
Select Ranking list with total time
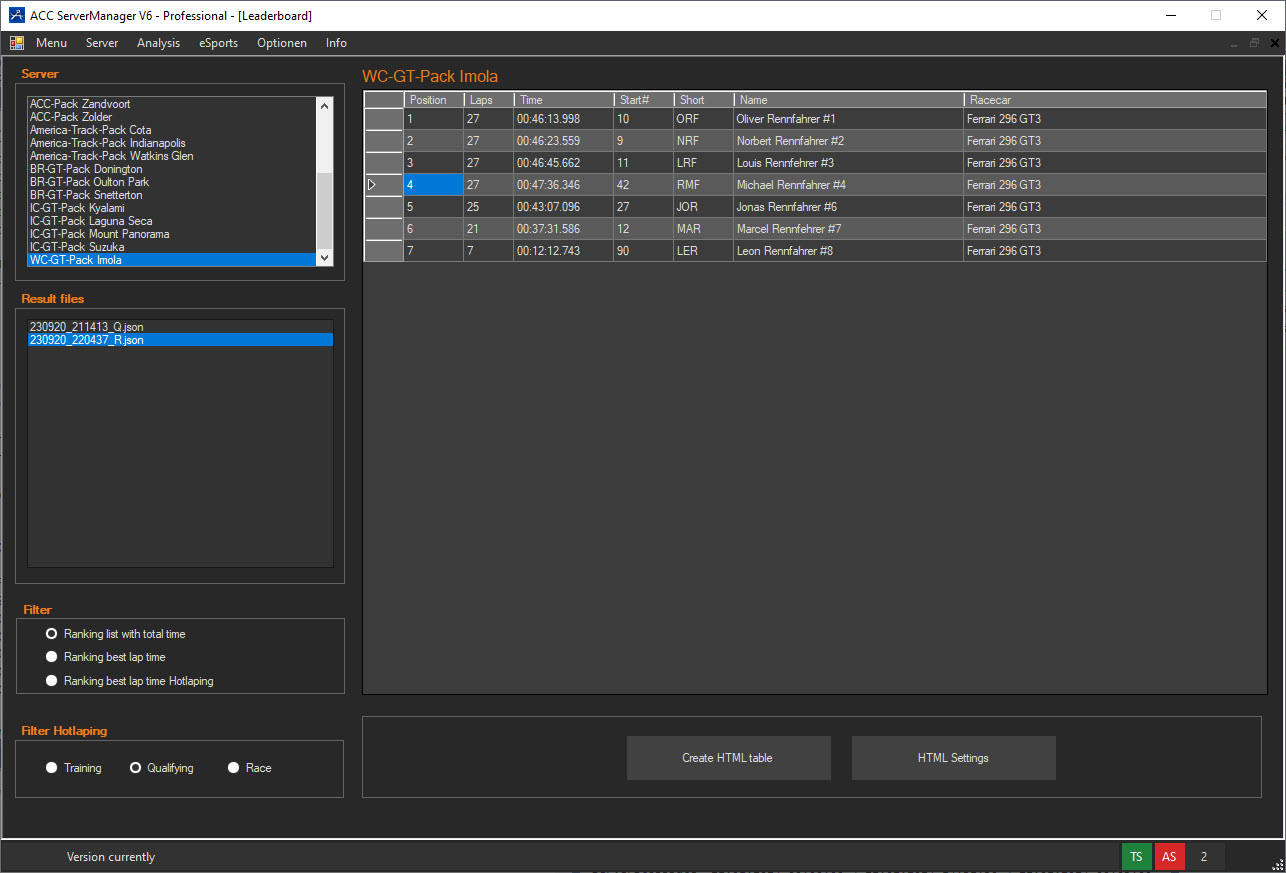pos(52,634)
